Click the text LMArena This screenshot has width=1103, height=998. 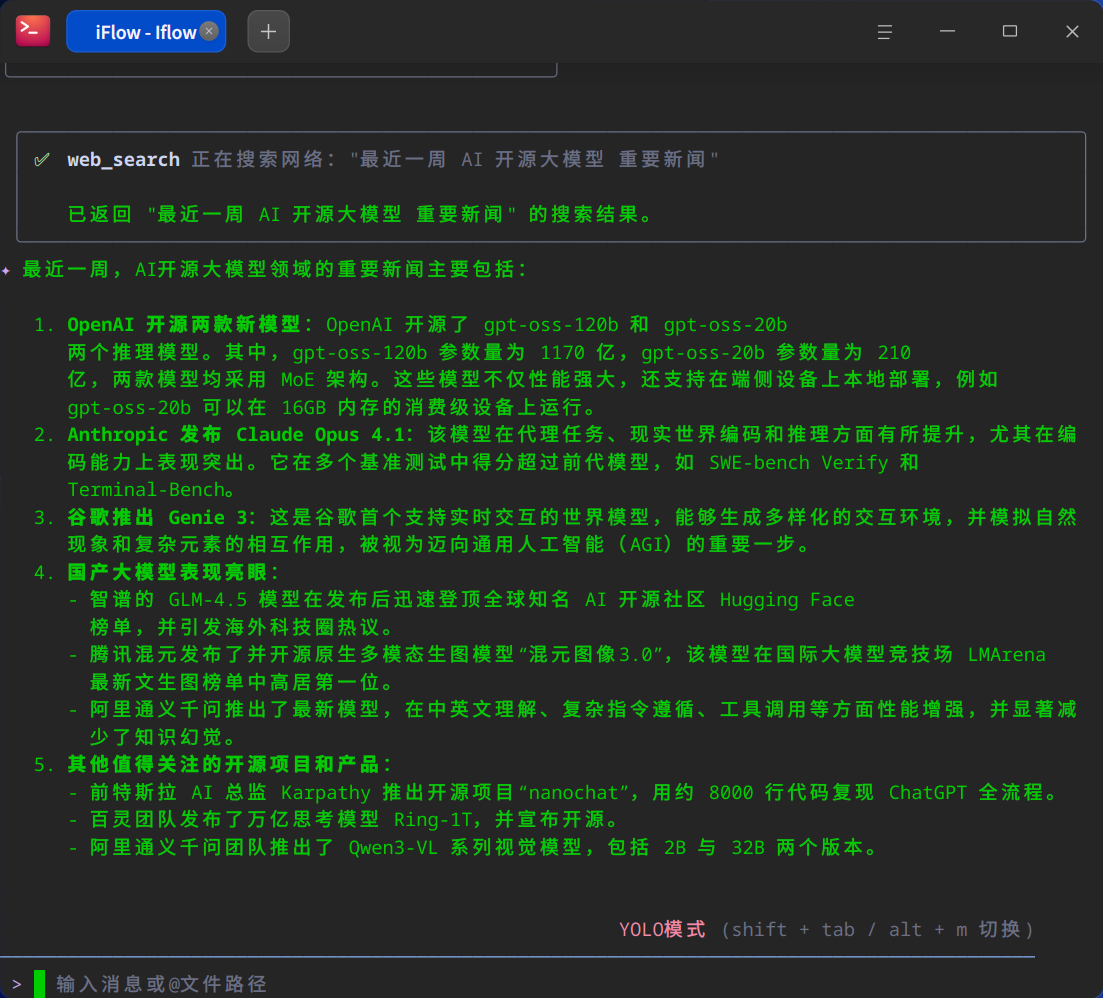click(1006, 654)
